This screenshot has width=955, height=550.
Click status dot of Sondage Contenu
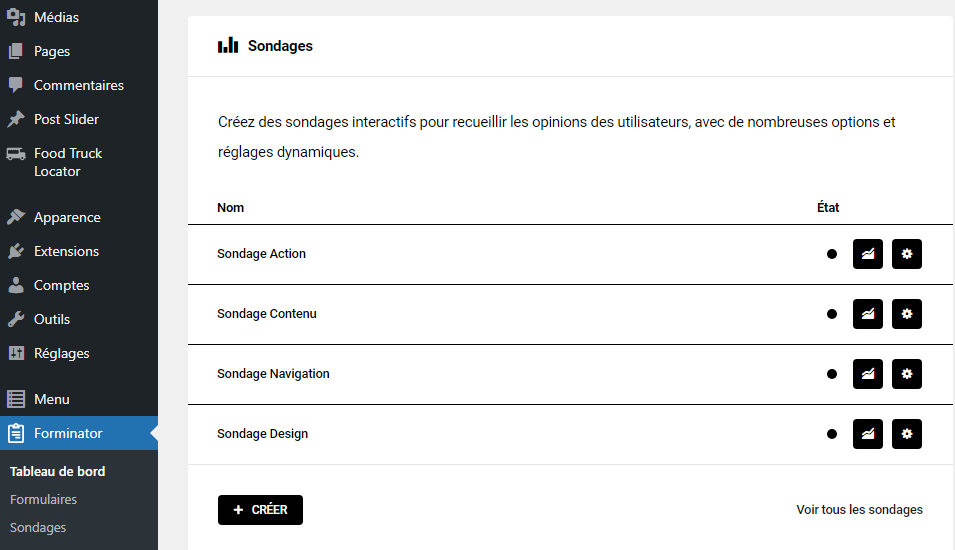(831, 314)
